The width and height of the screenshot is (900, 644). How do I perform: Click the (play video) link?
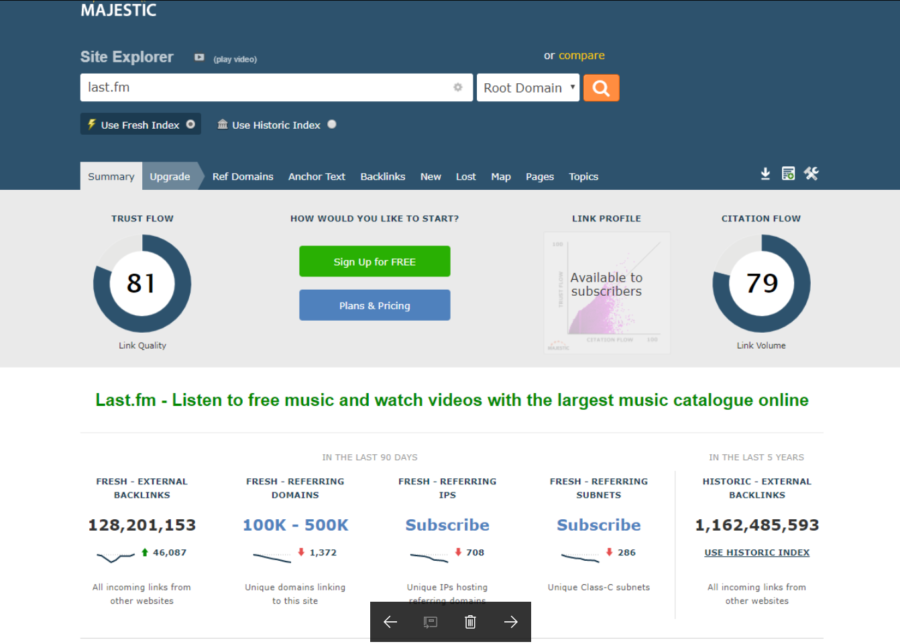click(x=235, y=59)
